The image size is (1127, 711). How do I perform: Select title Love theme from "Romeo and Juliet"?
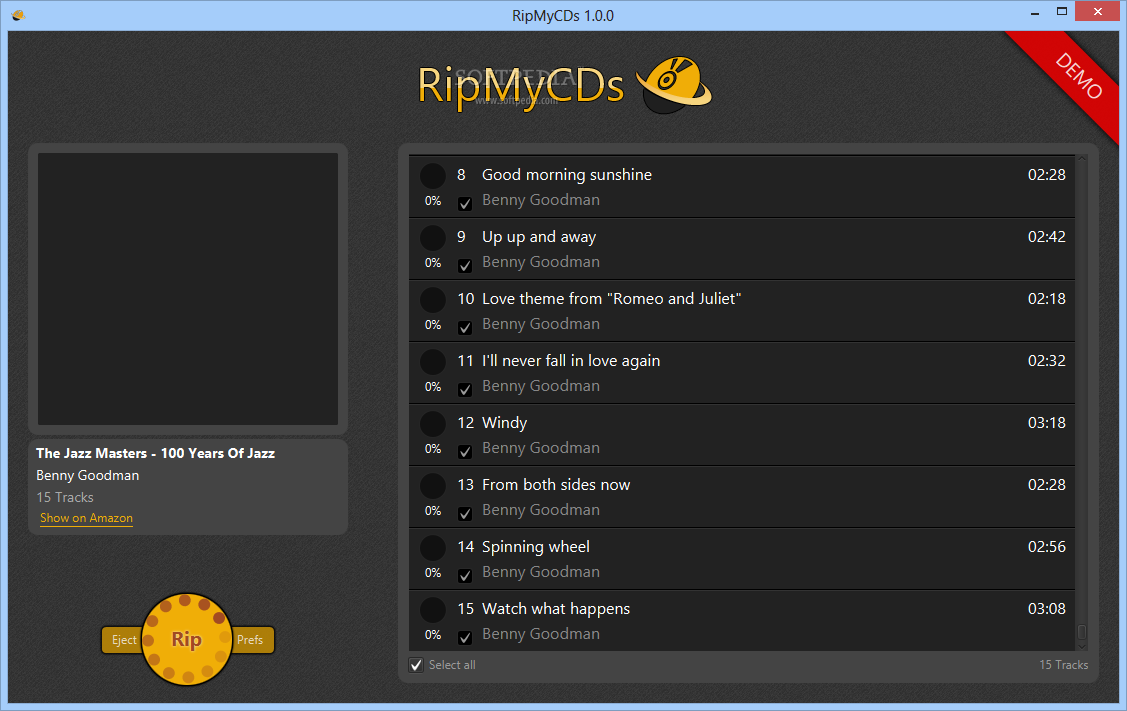pyautogui.click(x=612, y=298)
